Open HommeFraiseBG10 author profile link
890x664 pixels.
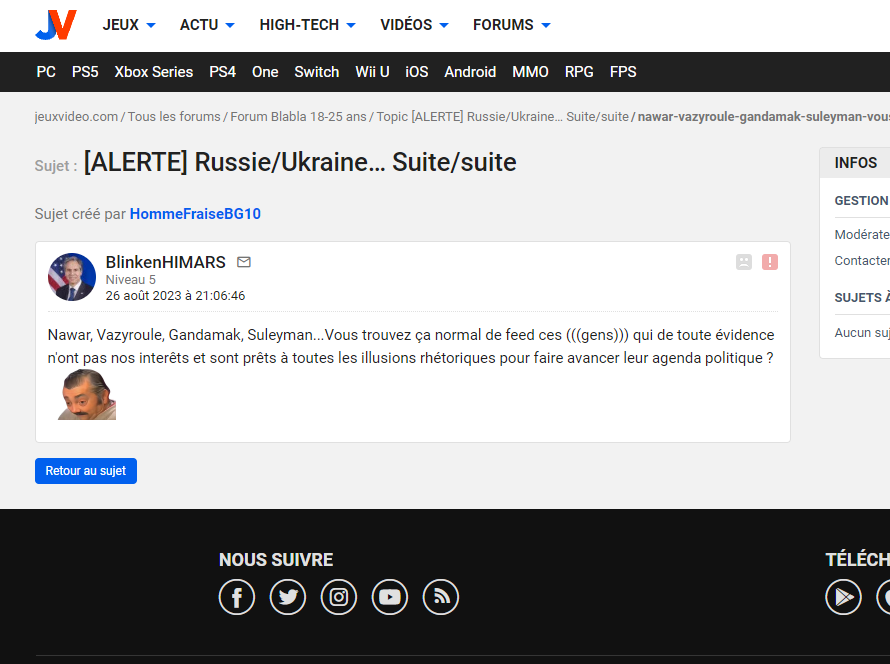(x=195, y=214)
